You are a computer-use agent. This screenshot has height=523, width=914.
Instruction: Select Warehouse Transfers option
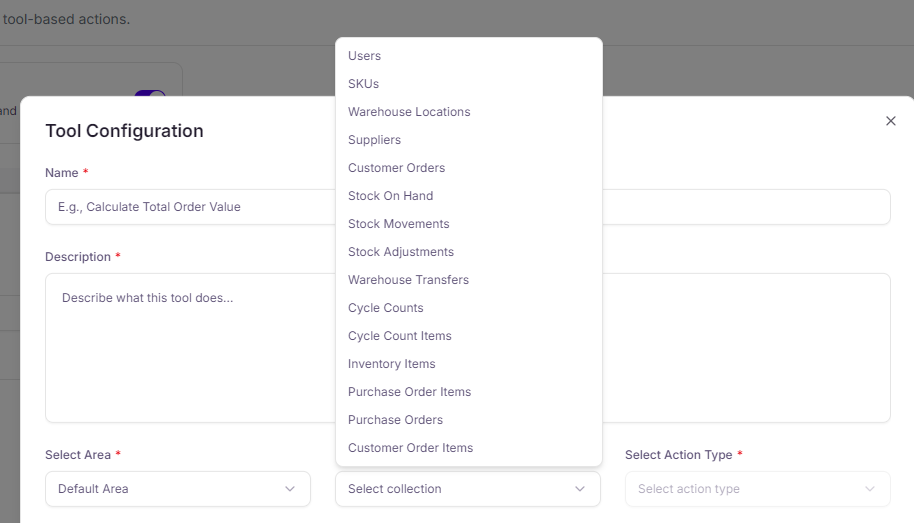tap(408, 280)
